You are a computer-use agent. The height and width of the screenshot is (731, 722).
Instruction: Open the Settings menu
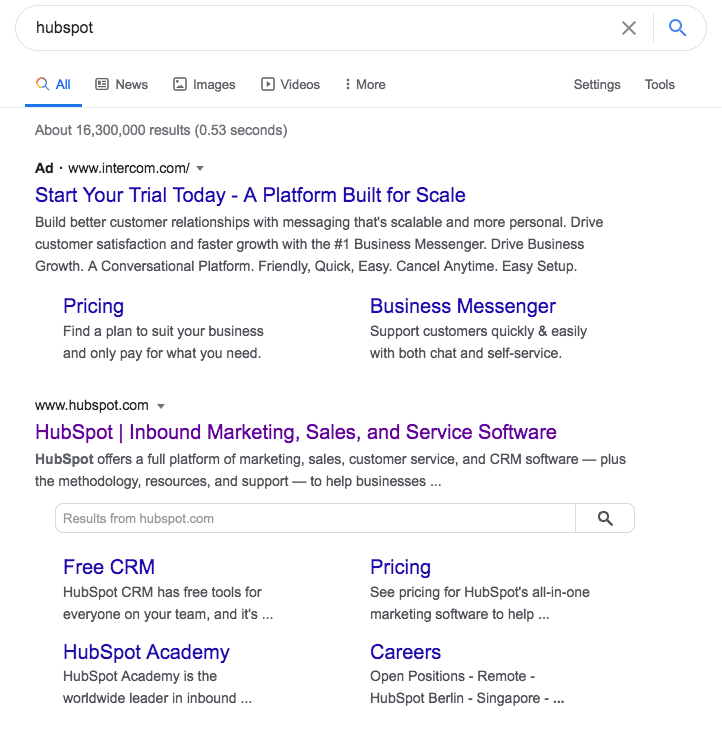click(x=597, y=85)
